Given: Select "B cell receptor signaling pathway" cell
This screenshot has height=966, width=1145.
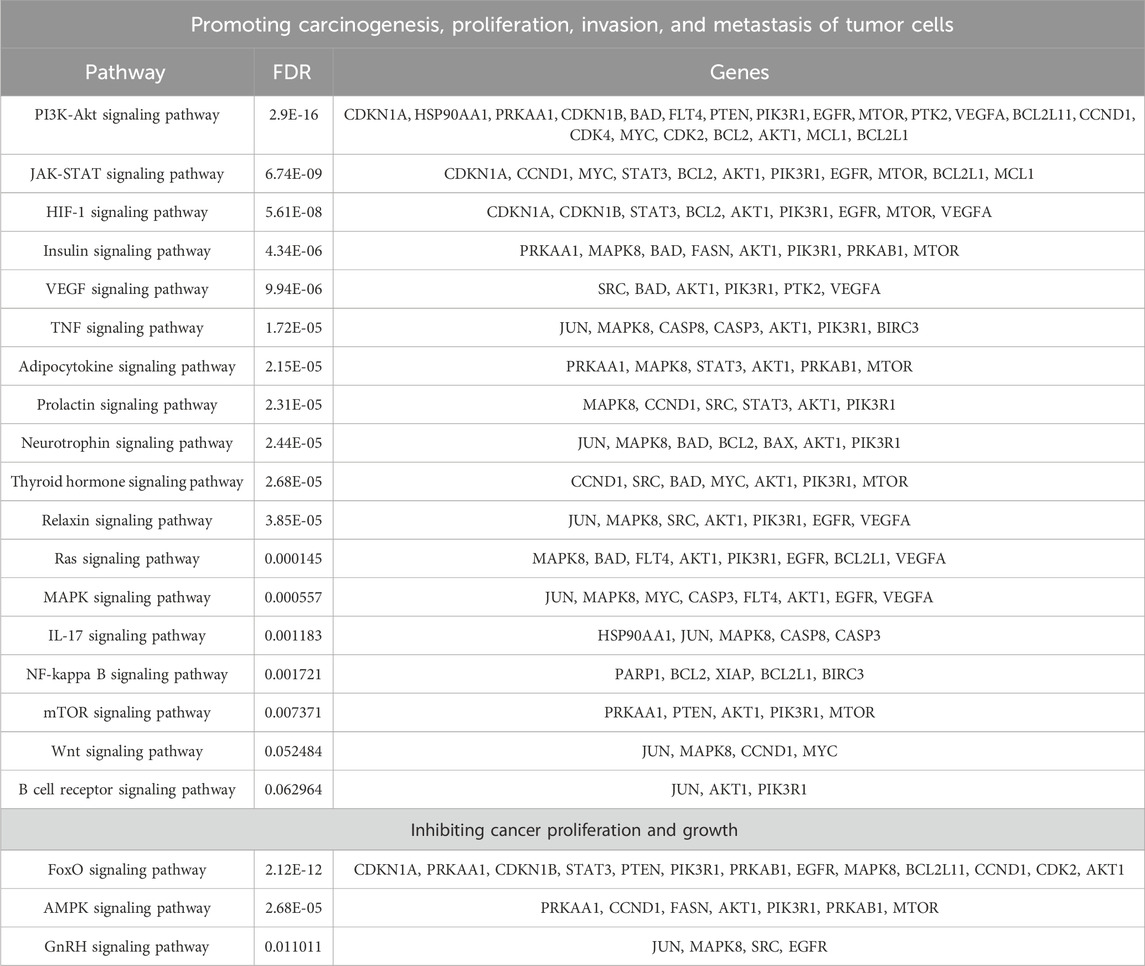Looking at the screenshot, I should click(x=127, y=789).
